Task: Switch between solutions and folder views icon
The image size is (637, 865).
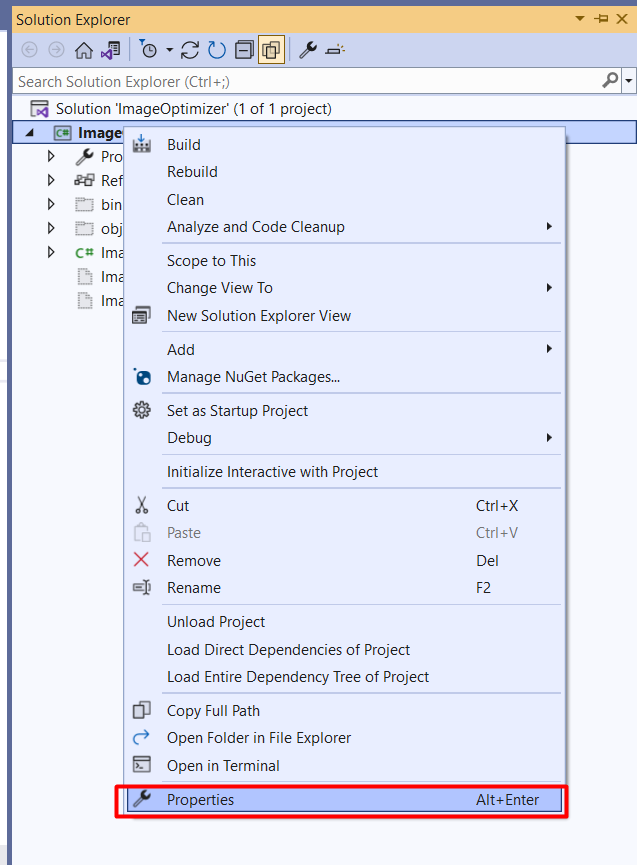Action: click(x=110, y=50)
